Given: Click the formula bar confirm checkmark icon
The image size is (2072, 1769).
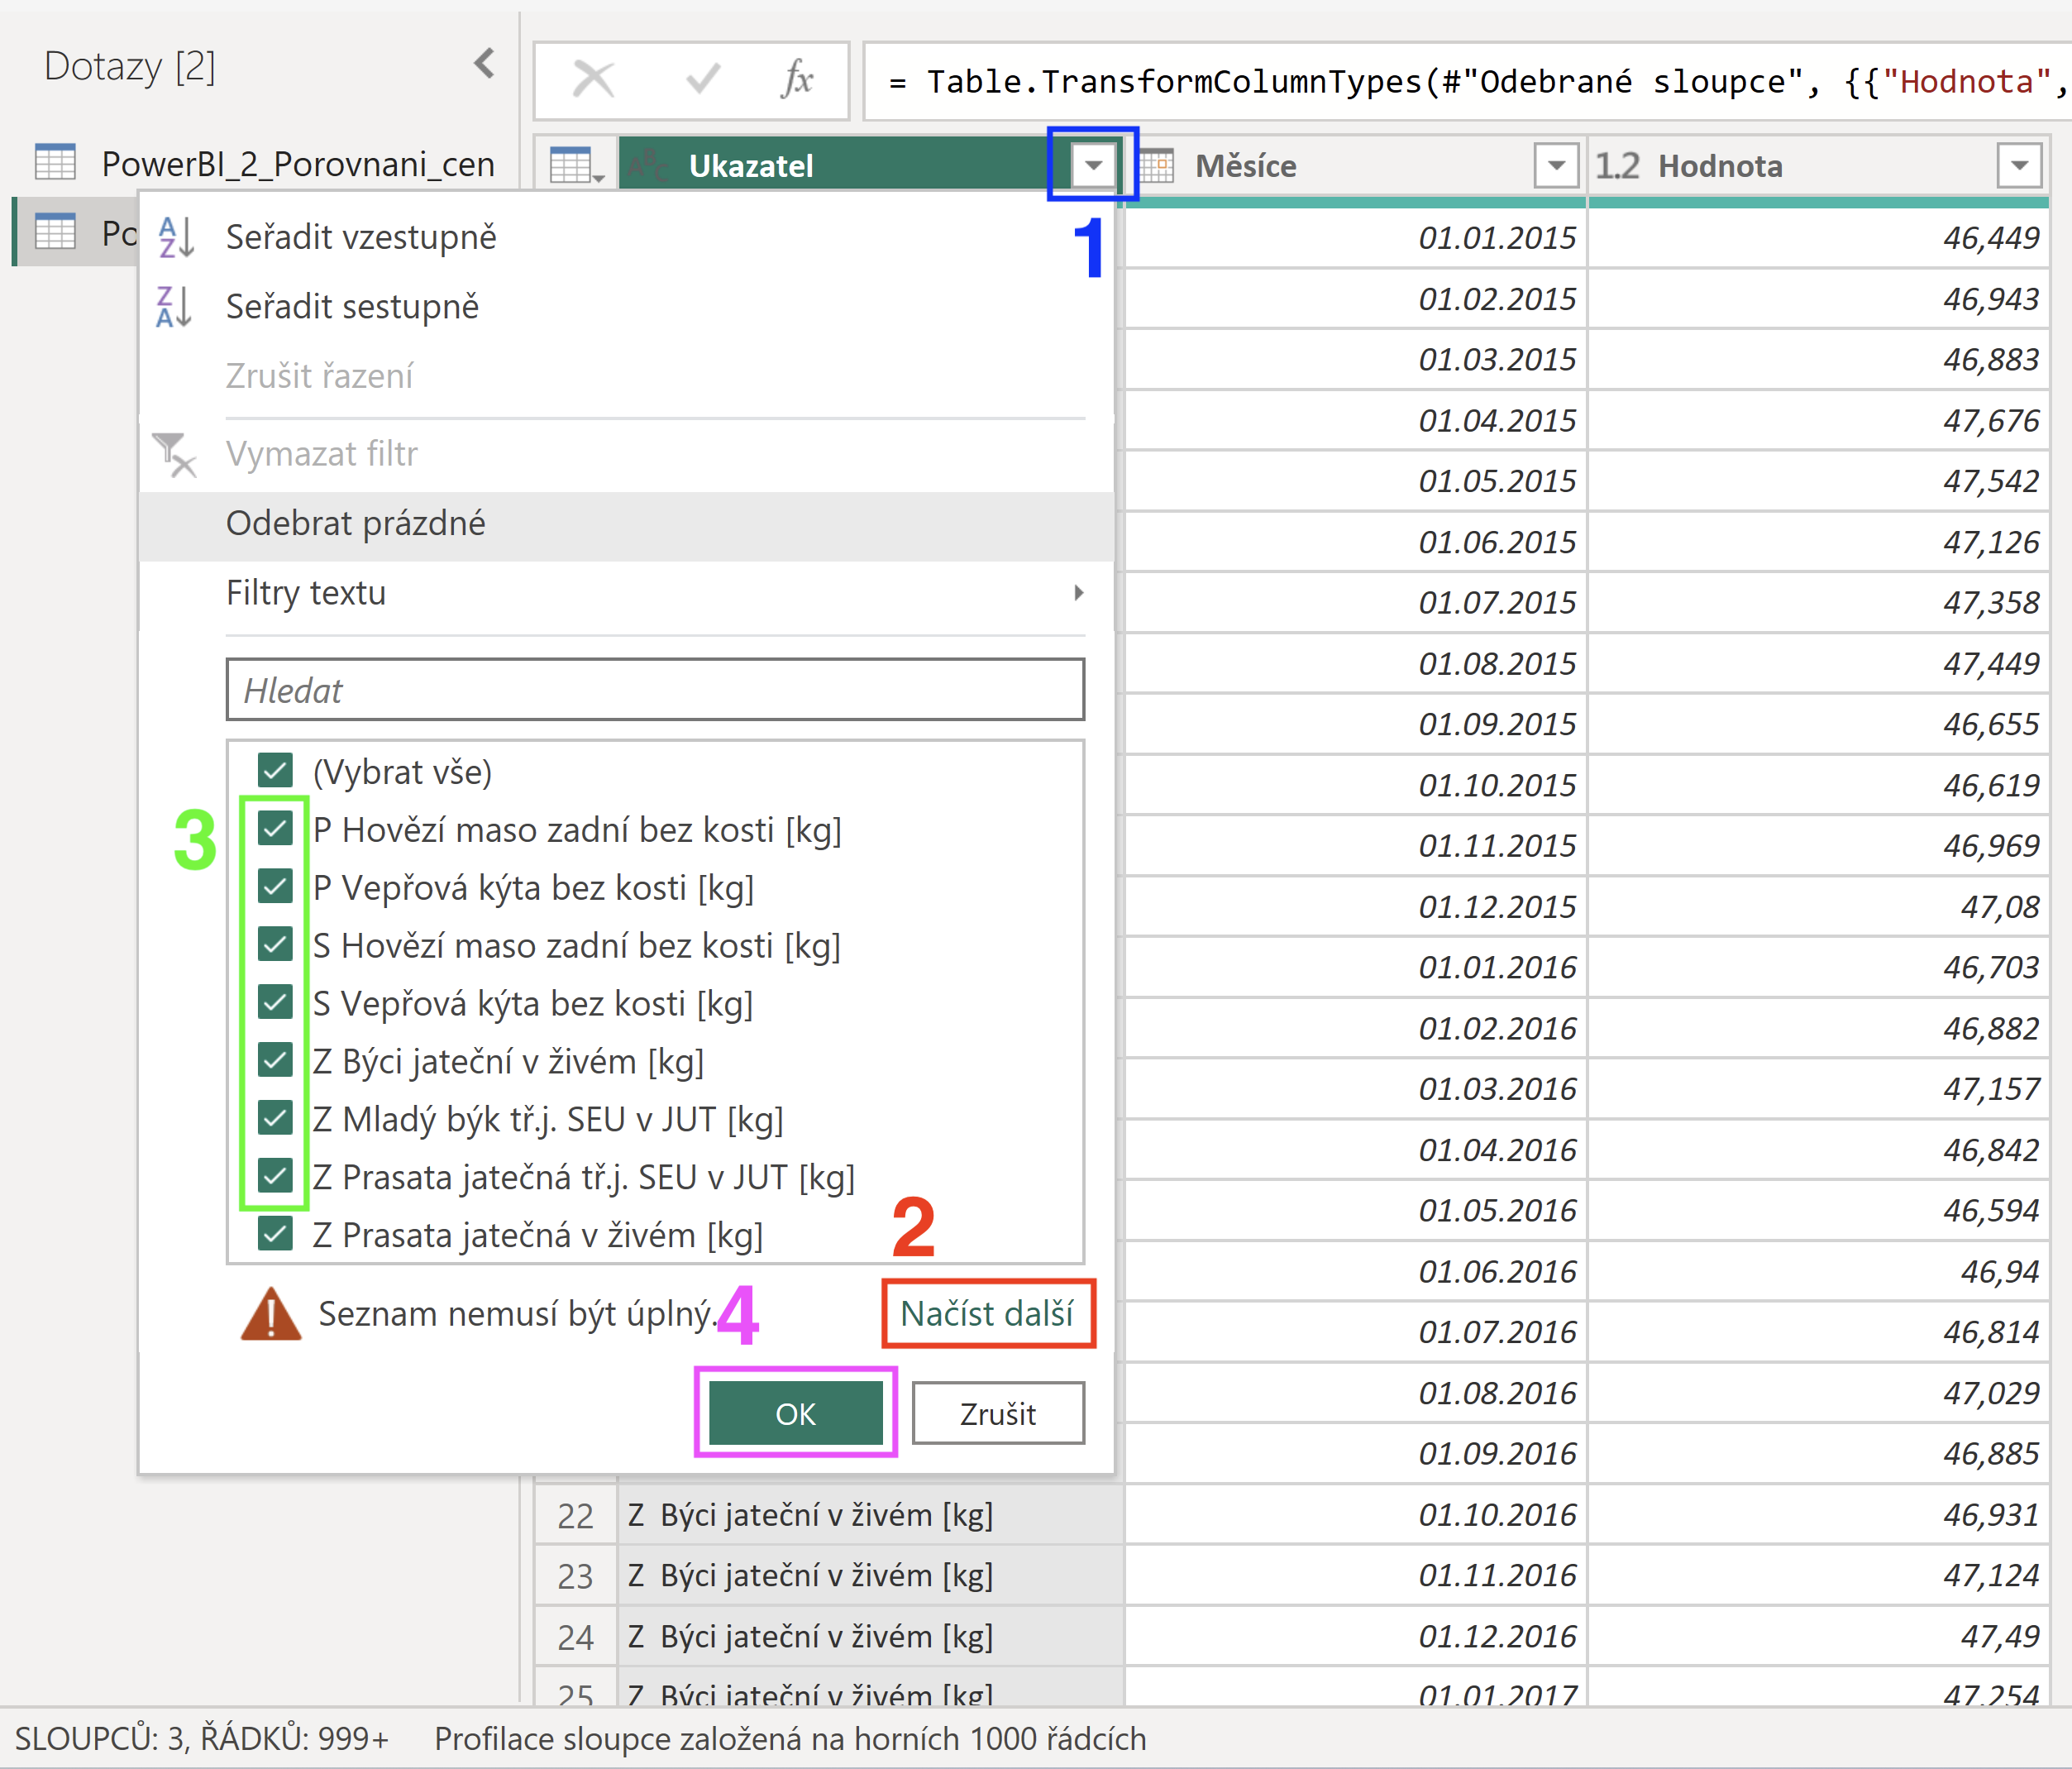Looking at the screenshot, I should (x=703, y=79).
